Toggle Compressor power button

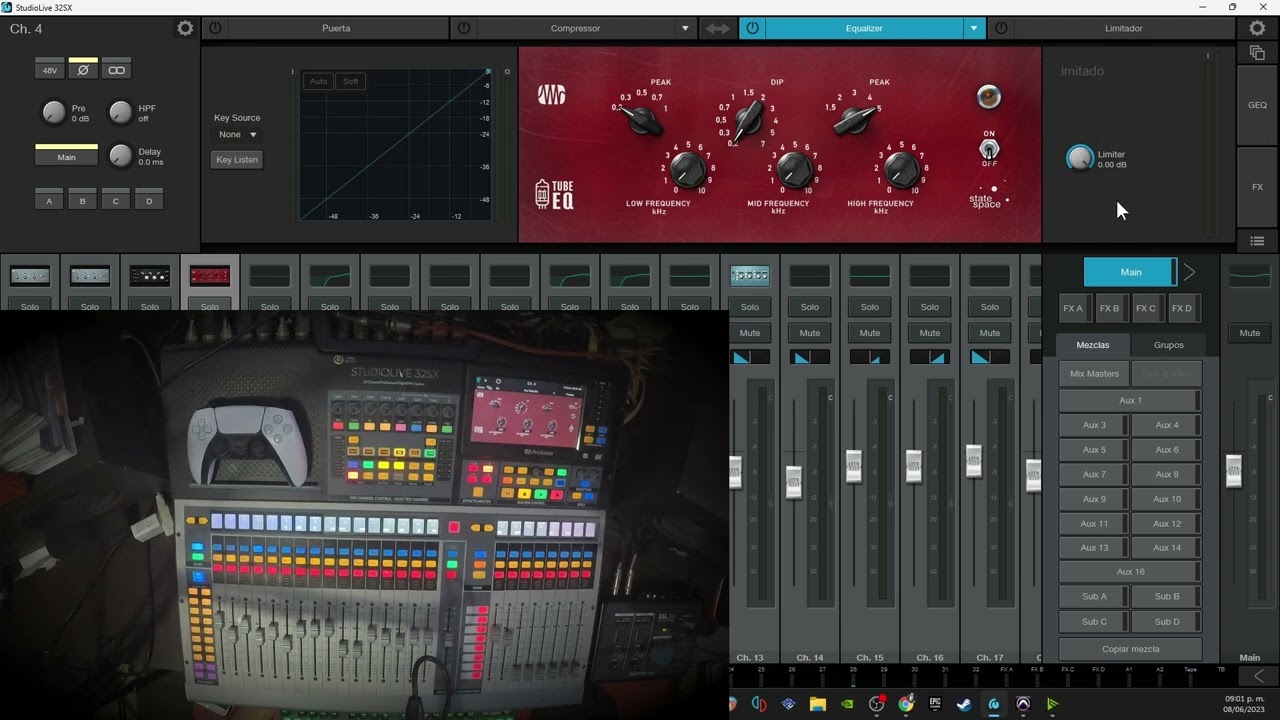point(463,29)
